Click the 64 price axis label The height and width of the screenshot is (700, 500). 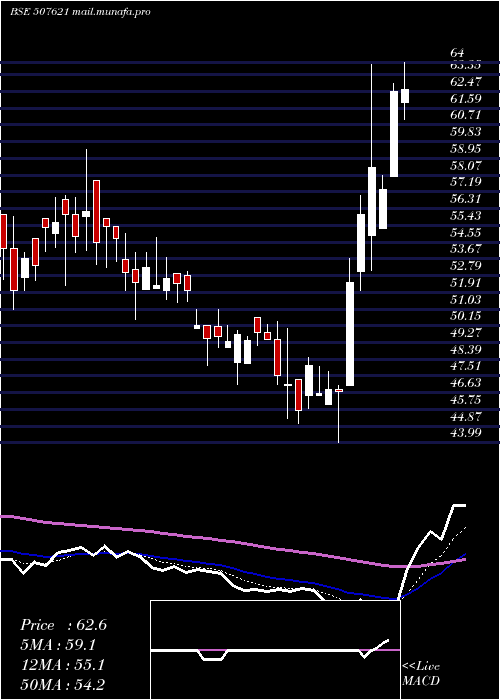pos(458,54)
